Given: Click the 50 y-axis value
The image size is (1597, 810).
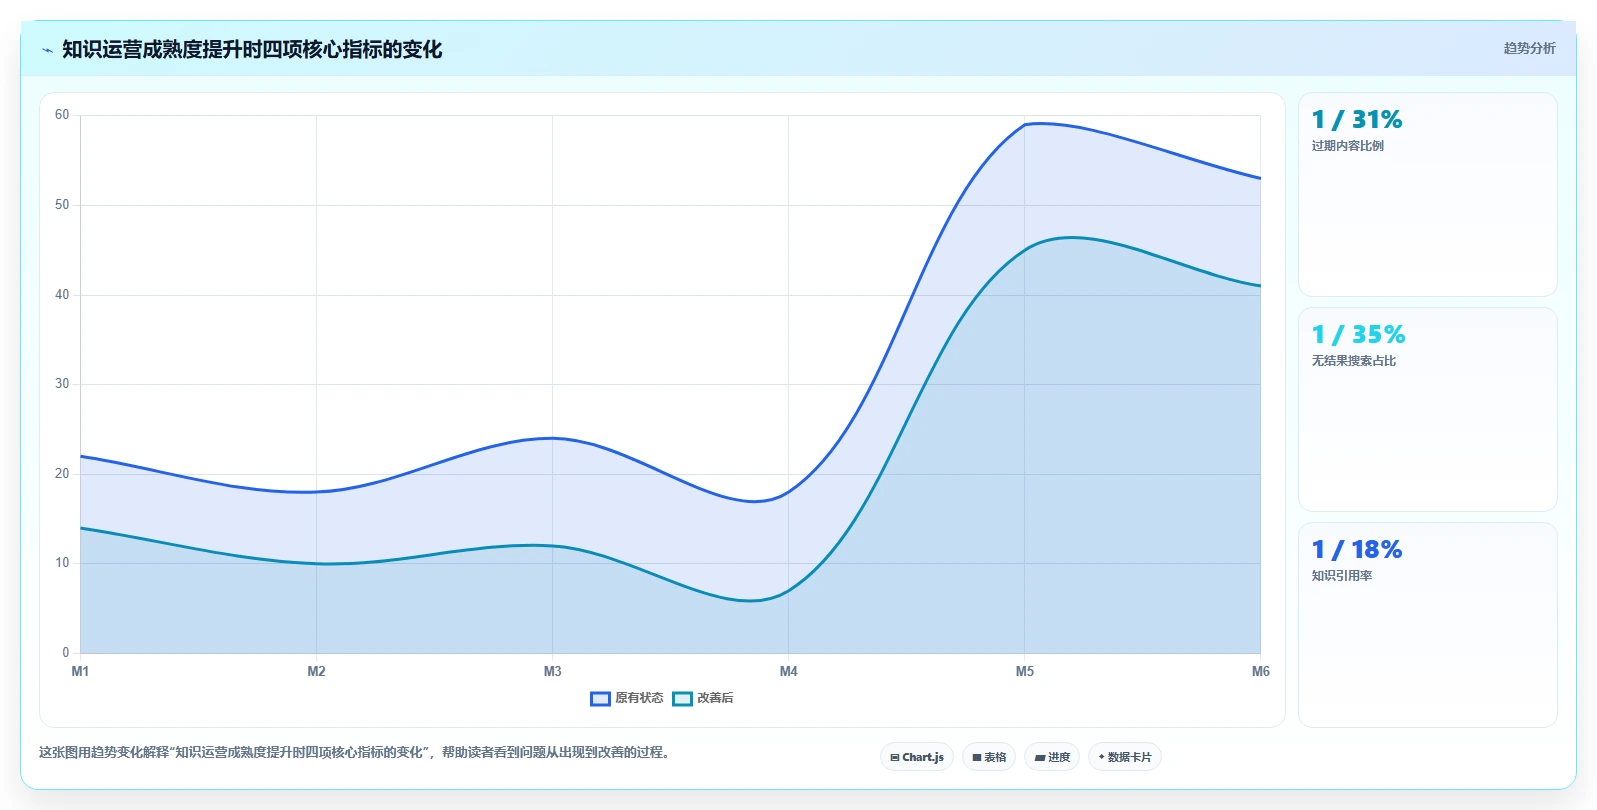Looking at the screenshot, I should (x=62, y=205).
